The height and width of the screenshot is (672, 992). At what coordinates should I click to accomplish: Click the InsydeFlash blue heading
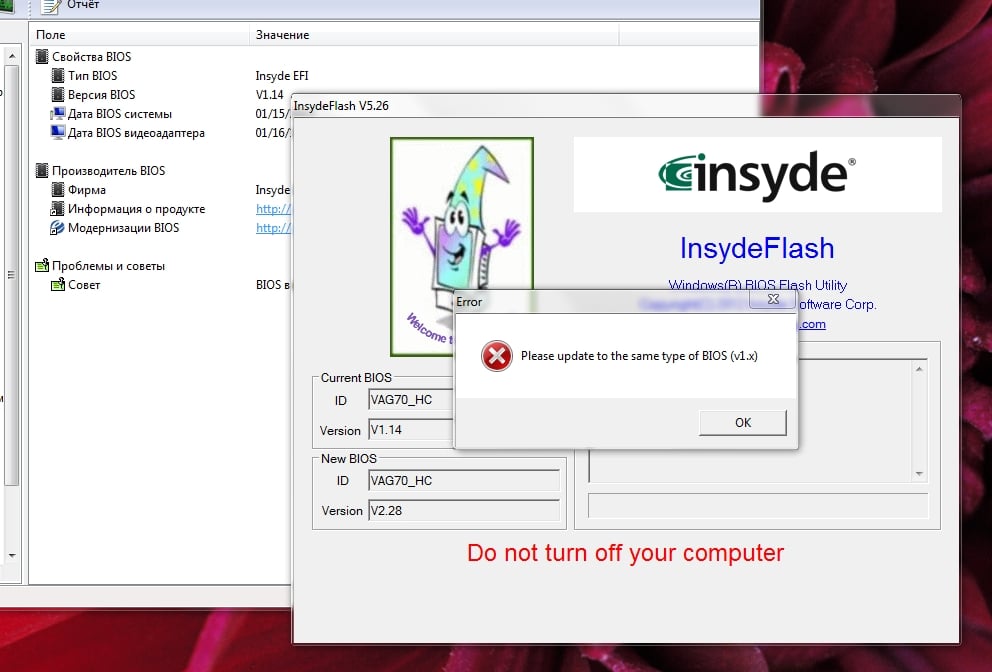(757, 248)
